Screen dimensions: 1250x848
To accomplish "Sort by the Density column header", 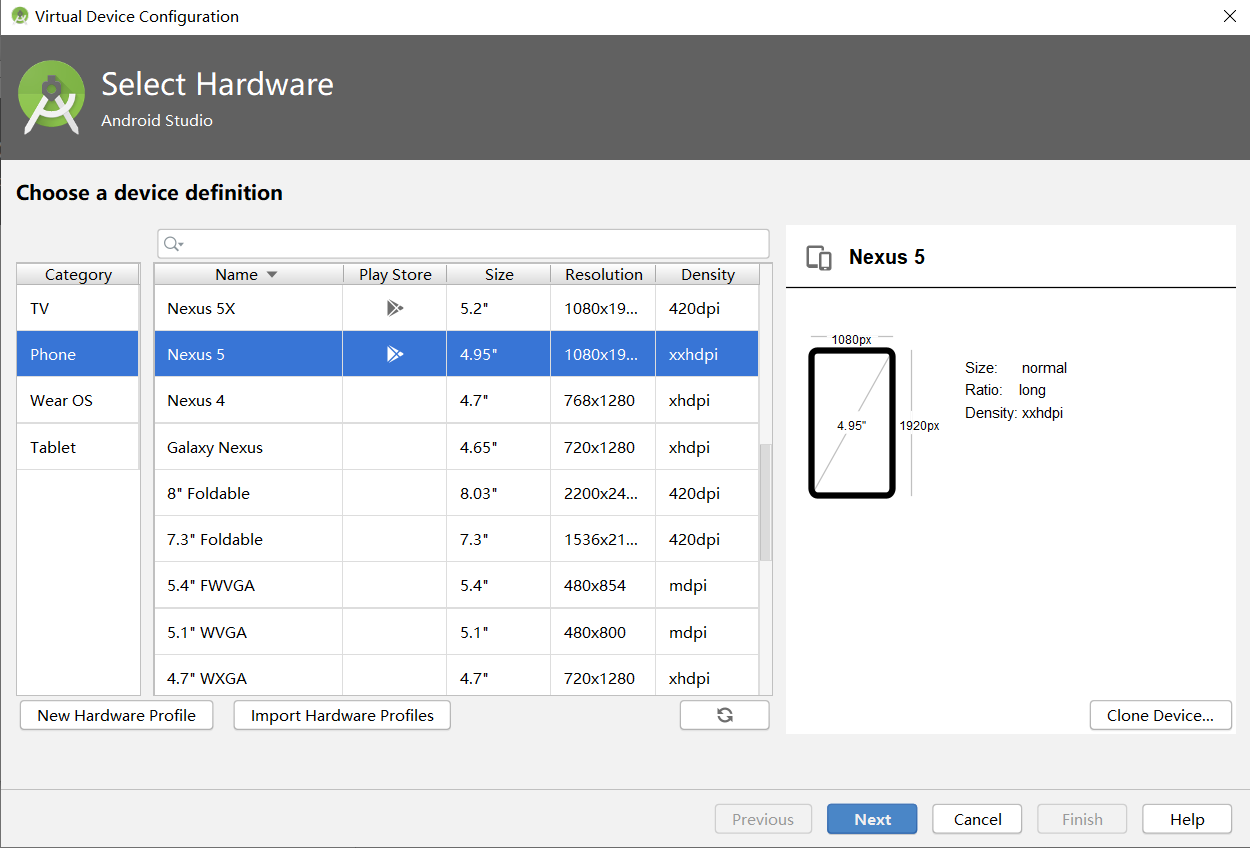I will pyautogui.click(x=707, y=274).
